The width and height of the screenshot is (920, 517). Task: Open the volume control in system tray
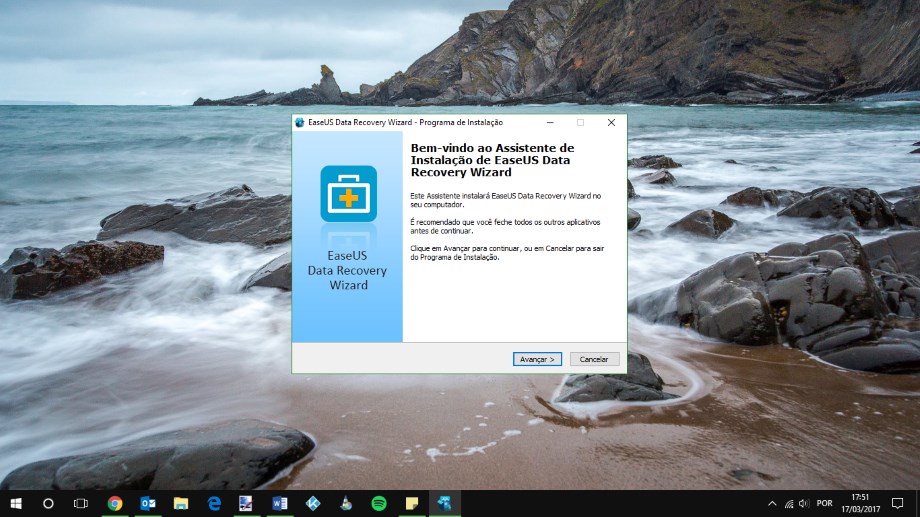804,503
